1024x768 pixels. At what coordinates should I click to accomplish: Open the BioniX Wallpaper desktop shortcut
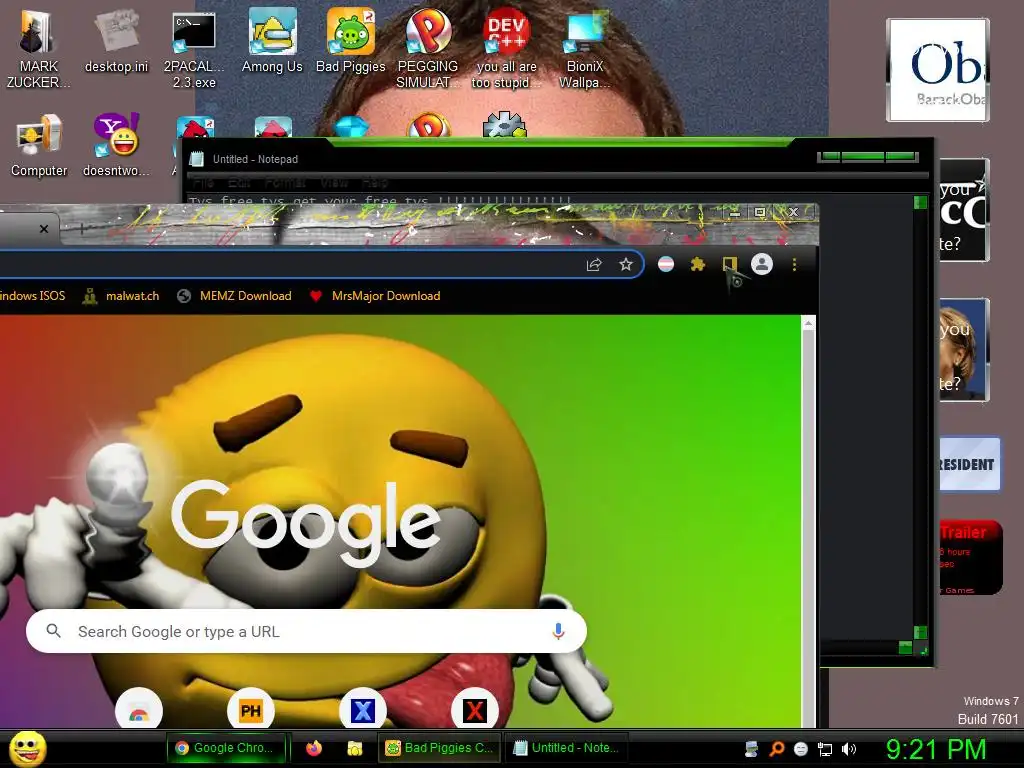click(x=584, y=49)
